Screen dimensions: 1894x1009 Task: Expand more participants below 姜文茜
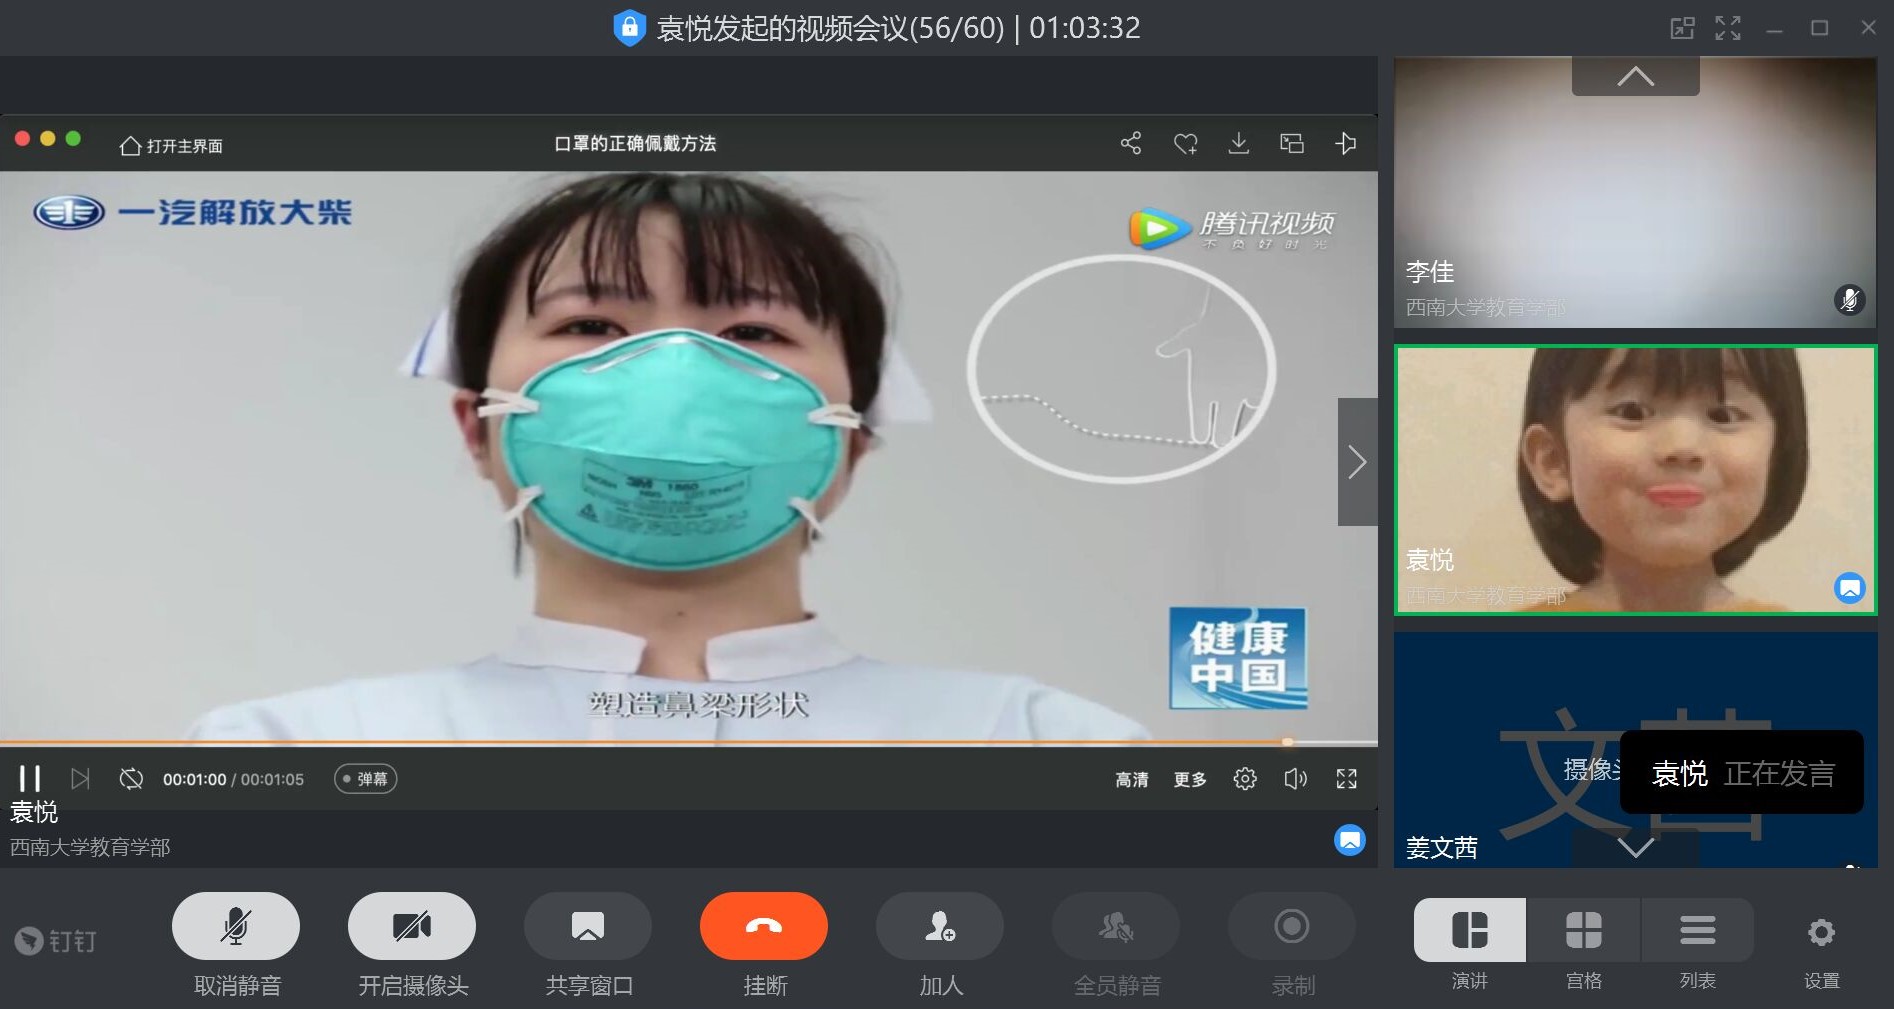point(1635,850)
